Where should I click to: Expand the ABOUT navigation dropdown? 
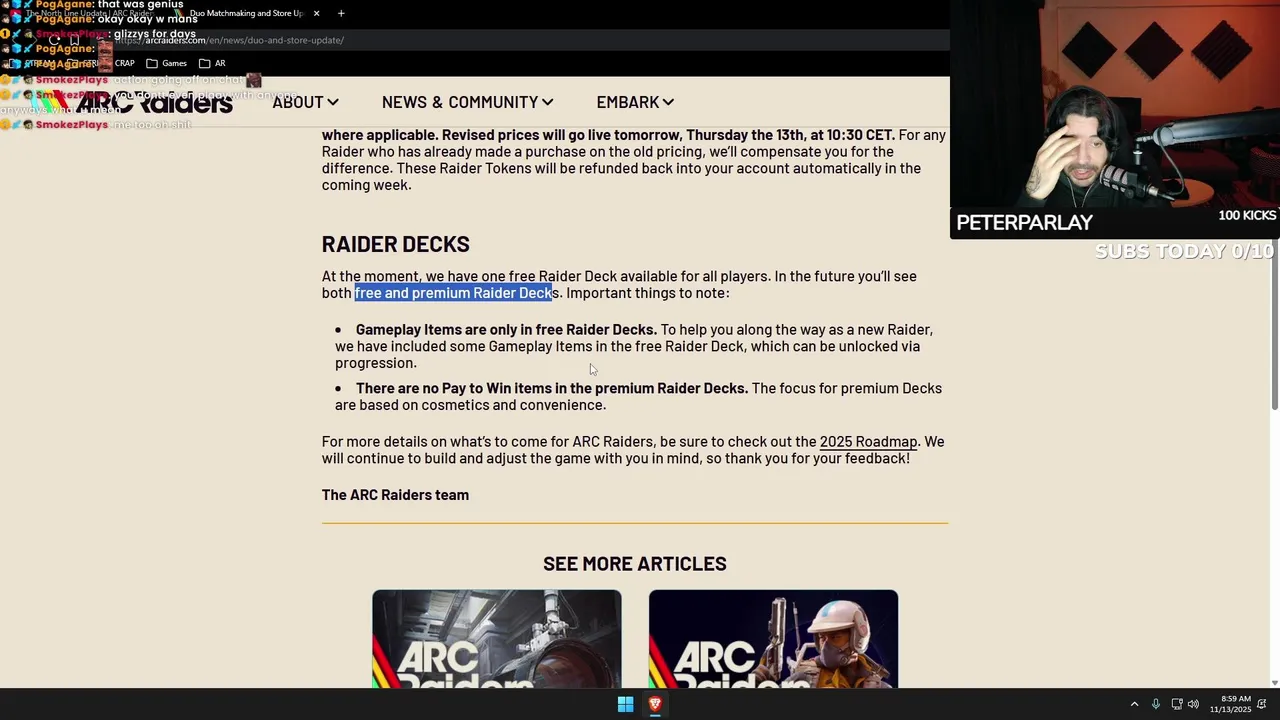pyautogui.click(x=305, y=102)
